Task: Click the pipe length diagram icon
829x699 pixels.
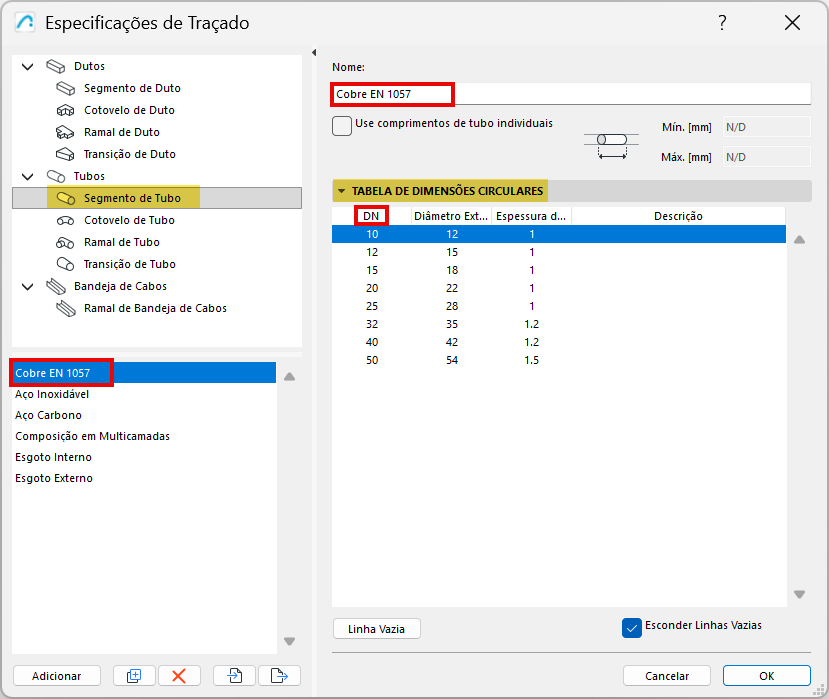Action: click(x=612, y=145)
